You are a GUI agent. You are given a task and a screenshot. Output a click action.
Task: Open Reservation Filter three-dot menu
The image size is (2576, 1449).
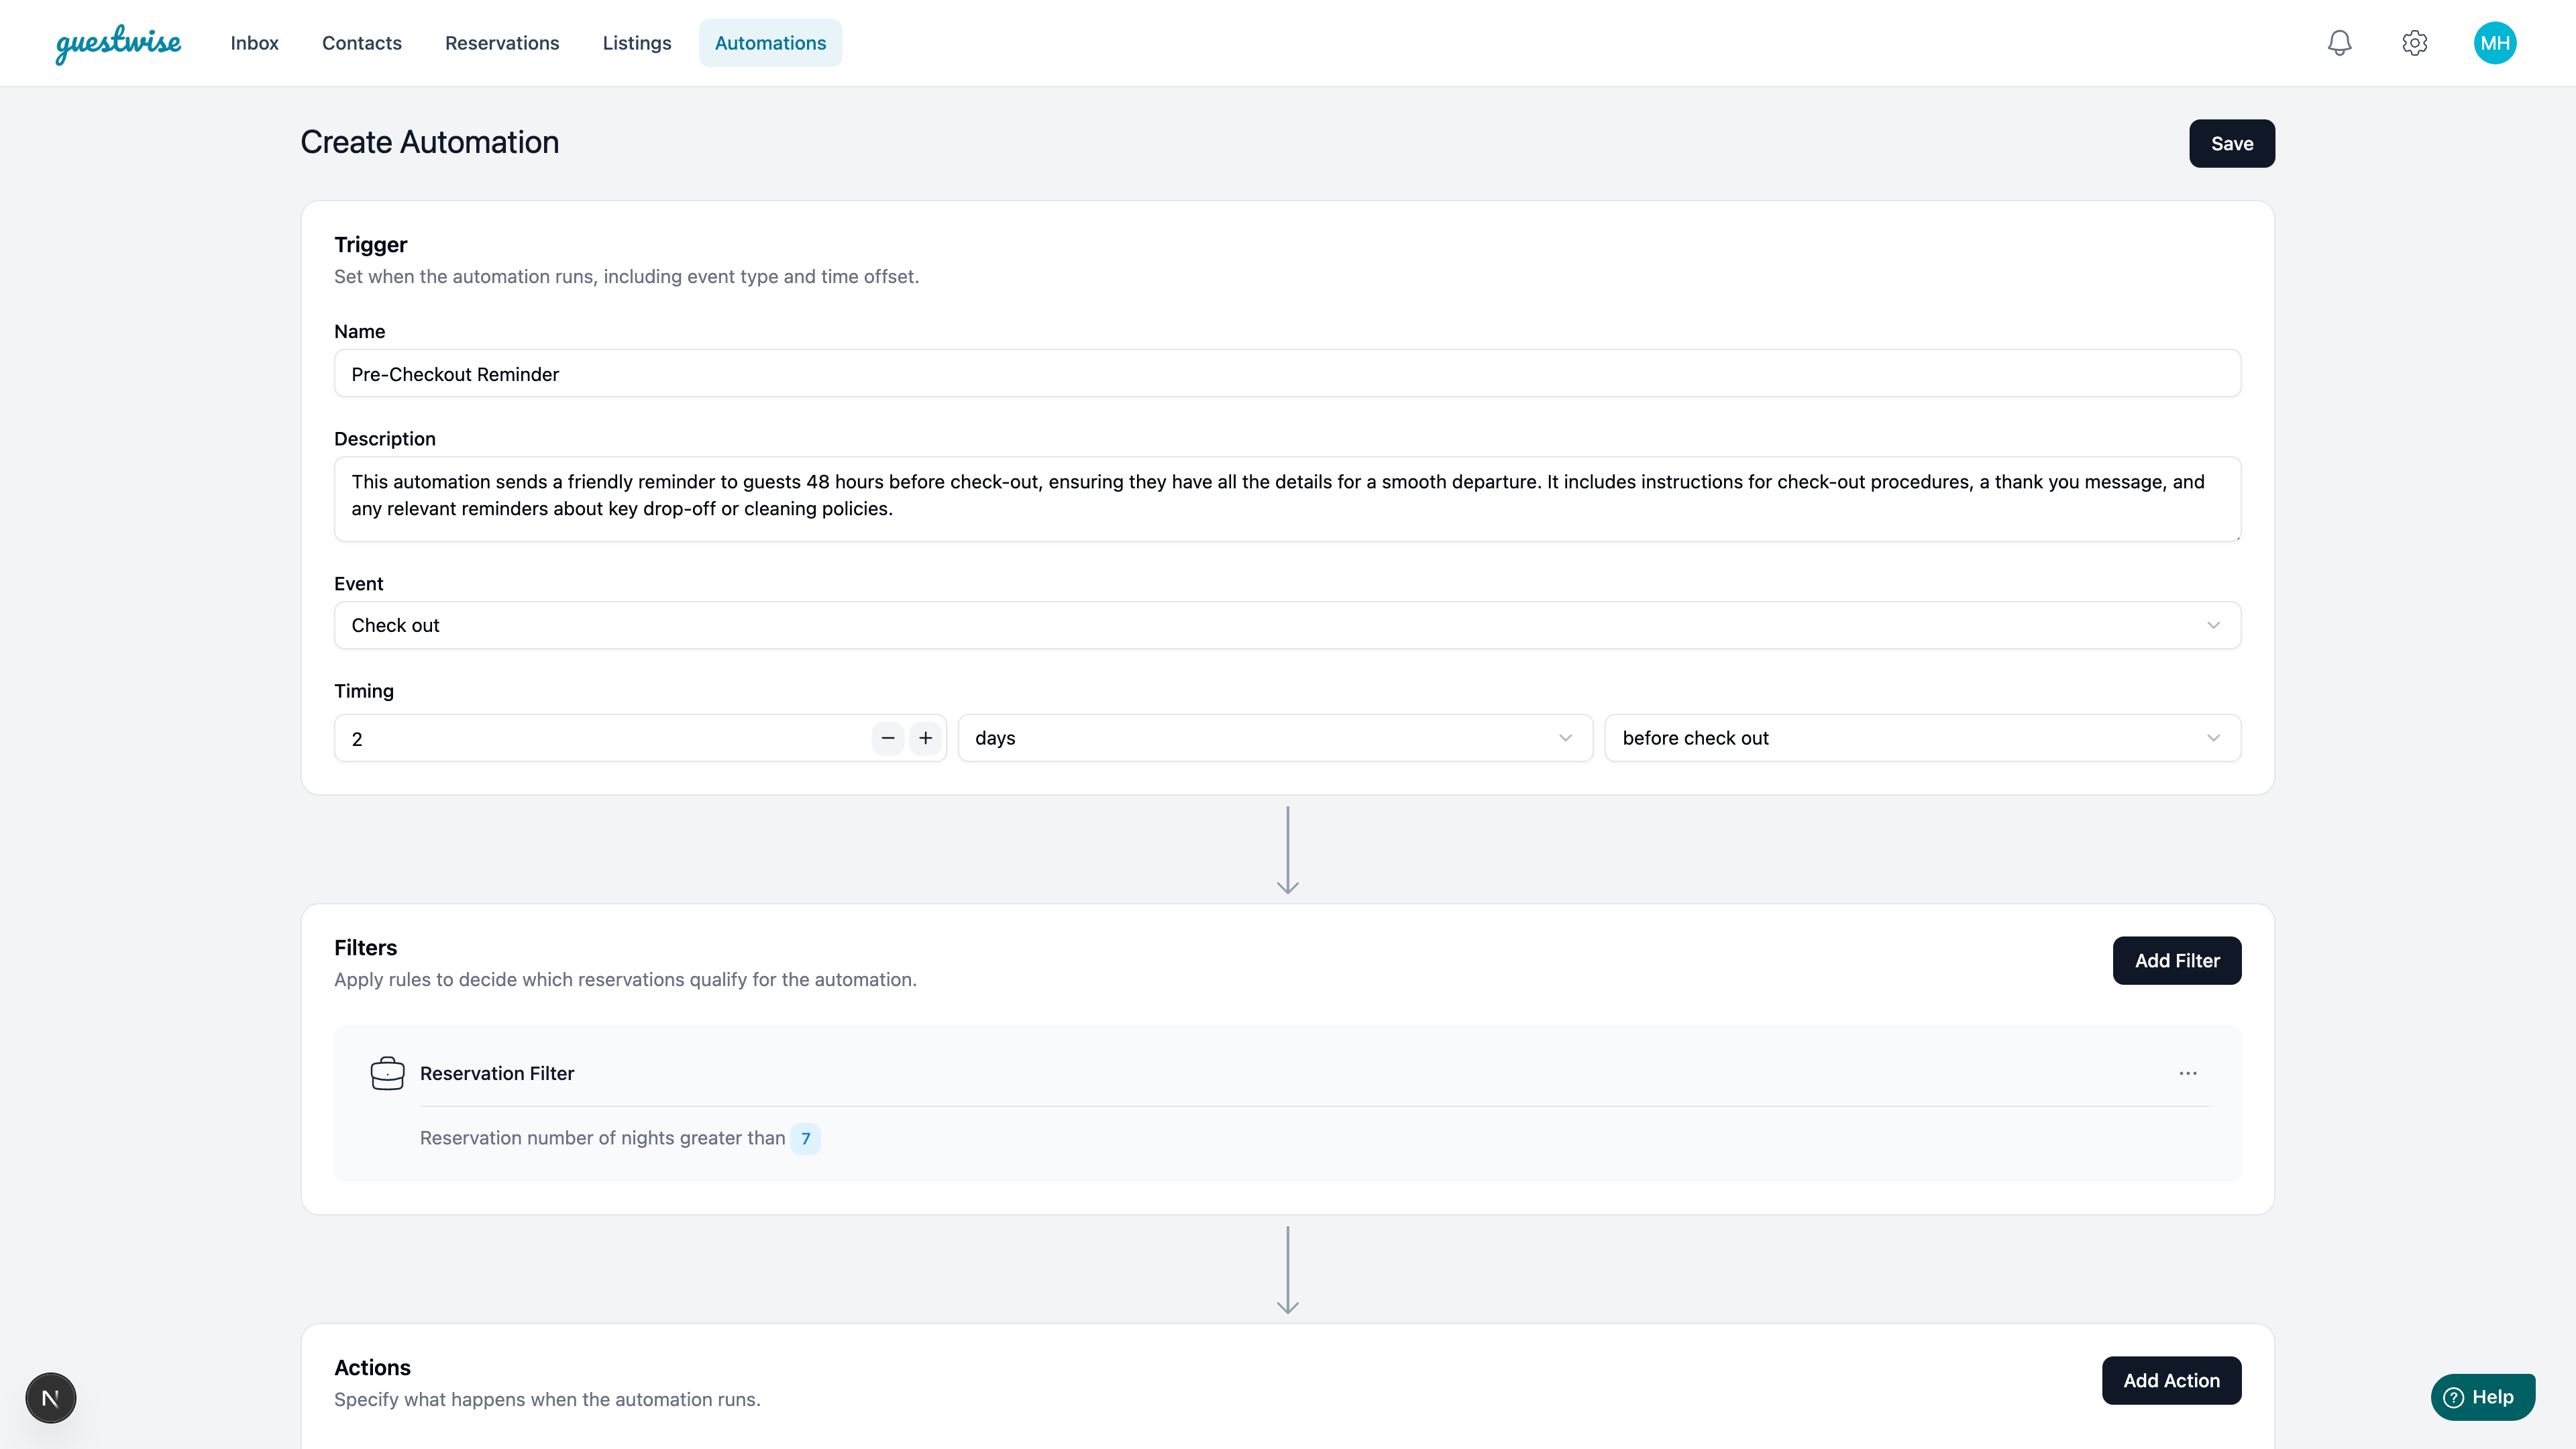[x=2187, y=1073]
